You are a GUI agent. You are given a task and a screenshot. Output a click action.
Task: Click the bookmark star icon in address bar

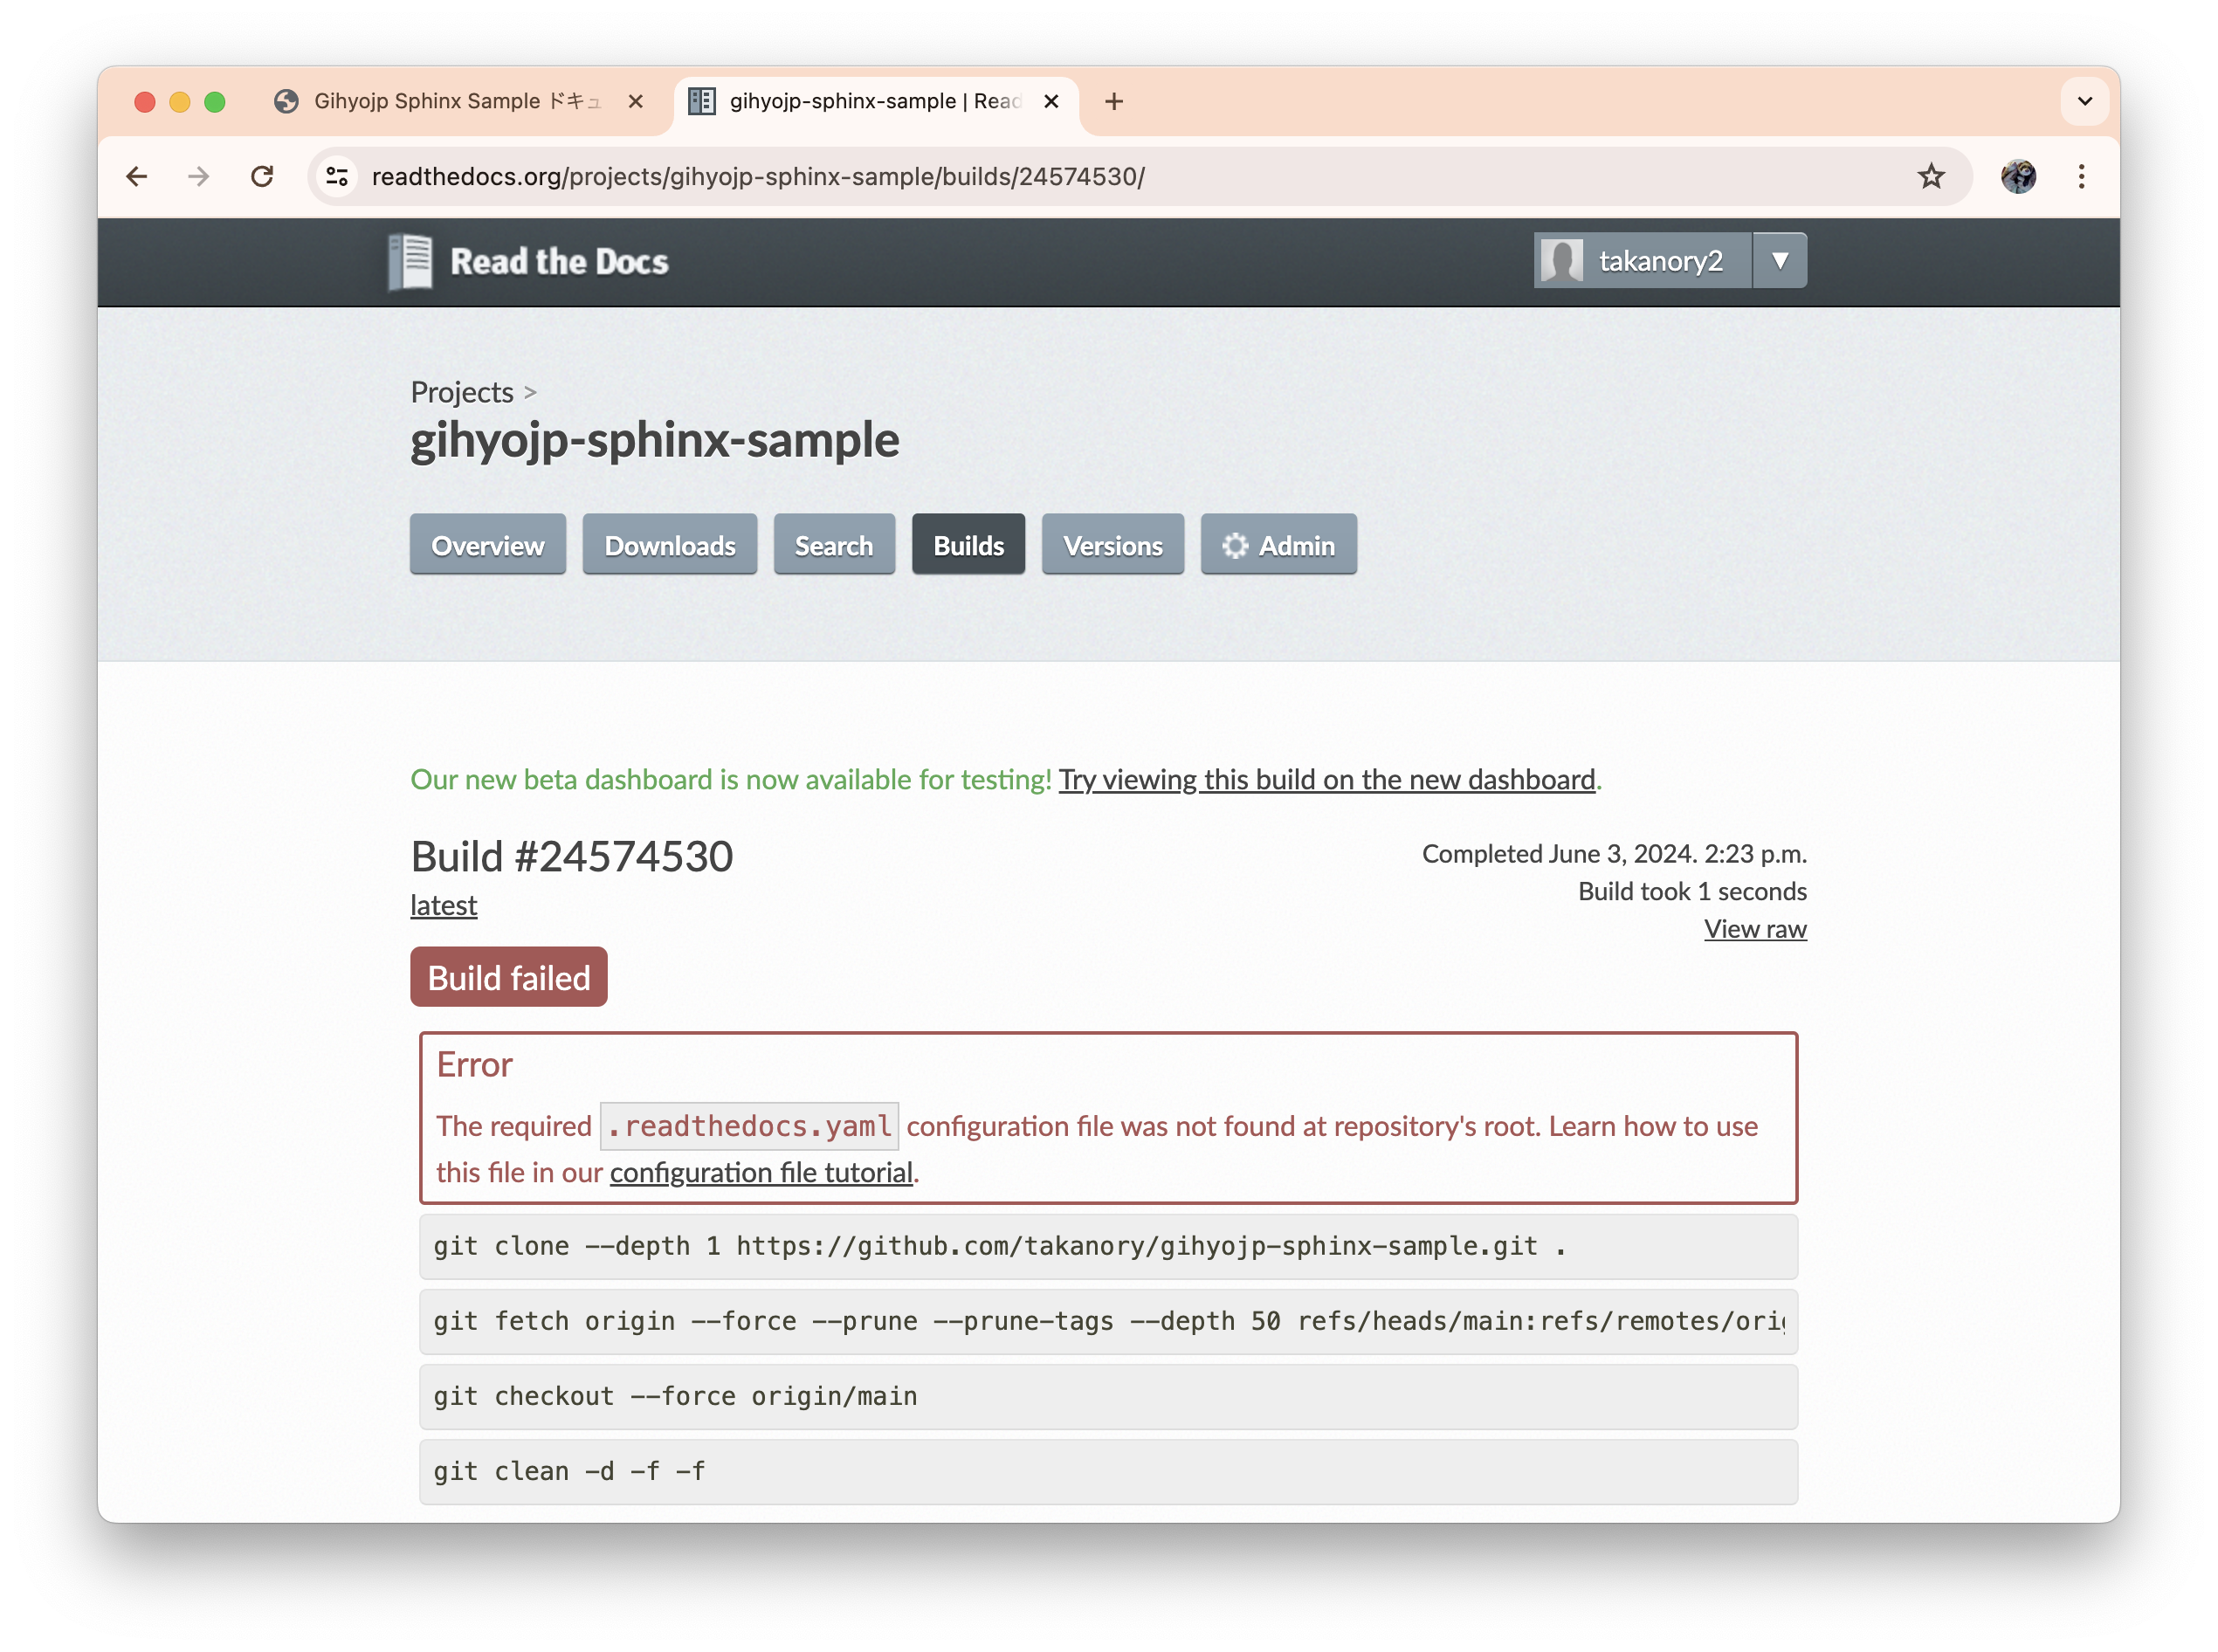coord(1930,177)
